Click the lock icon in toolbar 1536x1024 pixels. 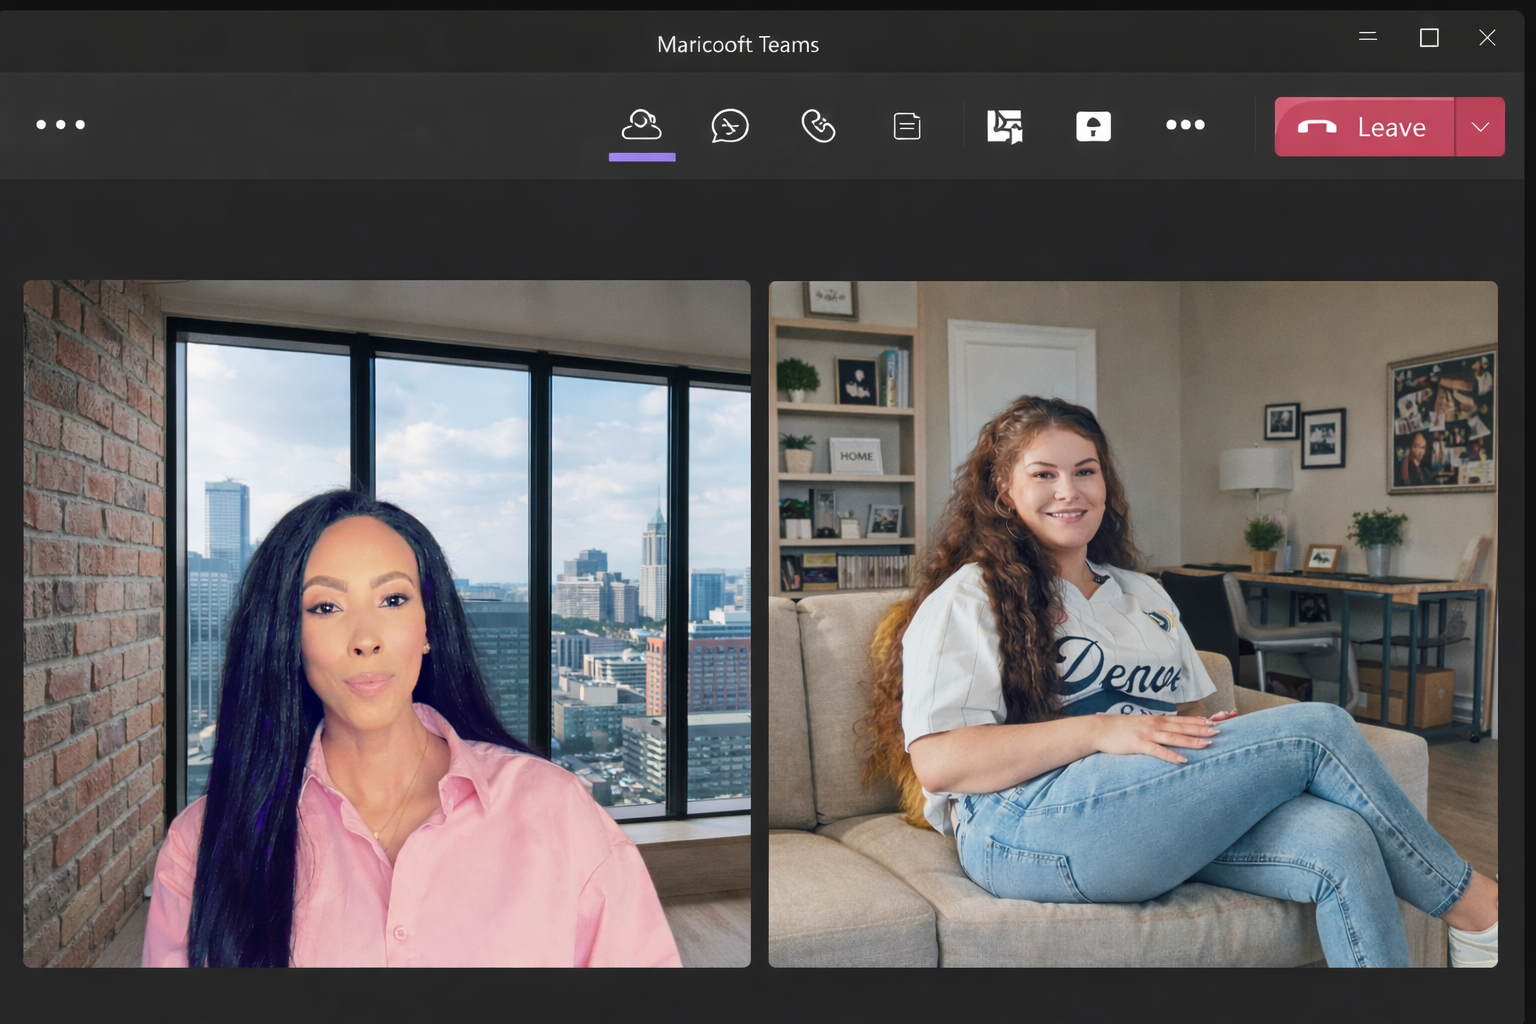pyautogui.click(x=1093, y=126)
